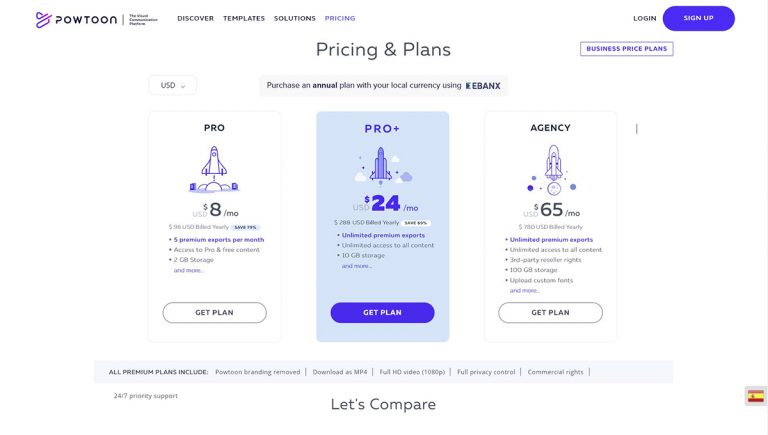Go to the Pricing page
Viewport: 768px width, 435px height.
tap(340, 18)
